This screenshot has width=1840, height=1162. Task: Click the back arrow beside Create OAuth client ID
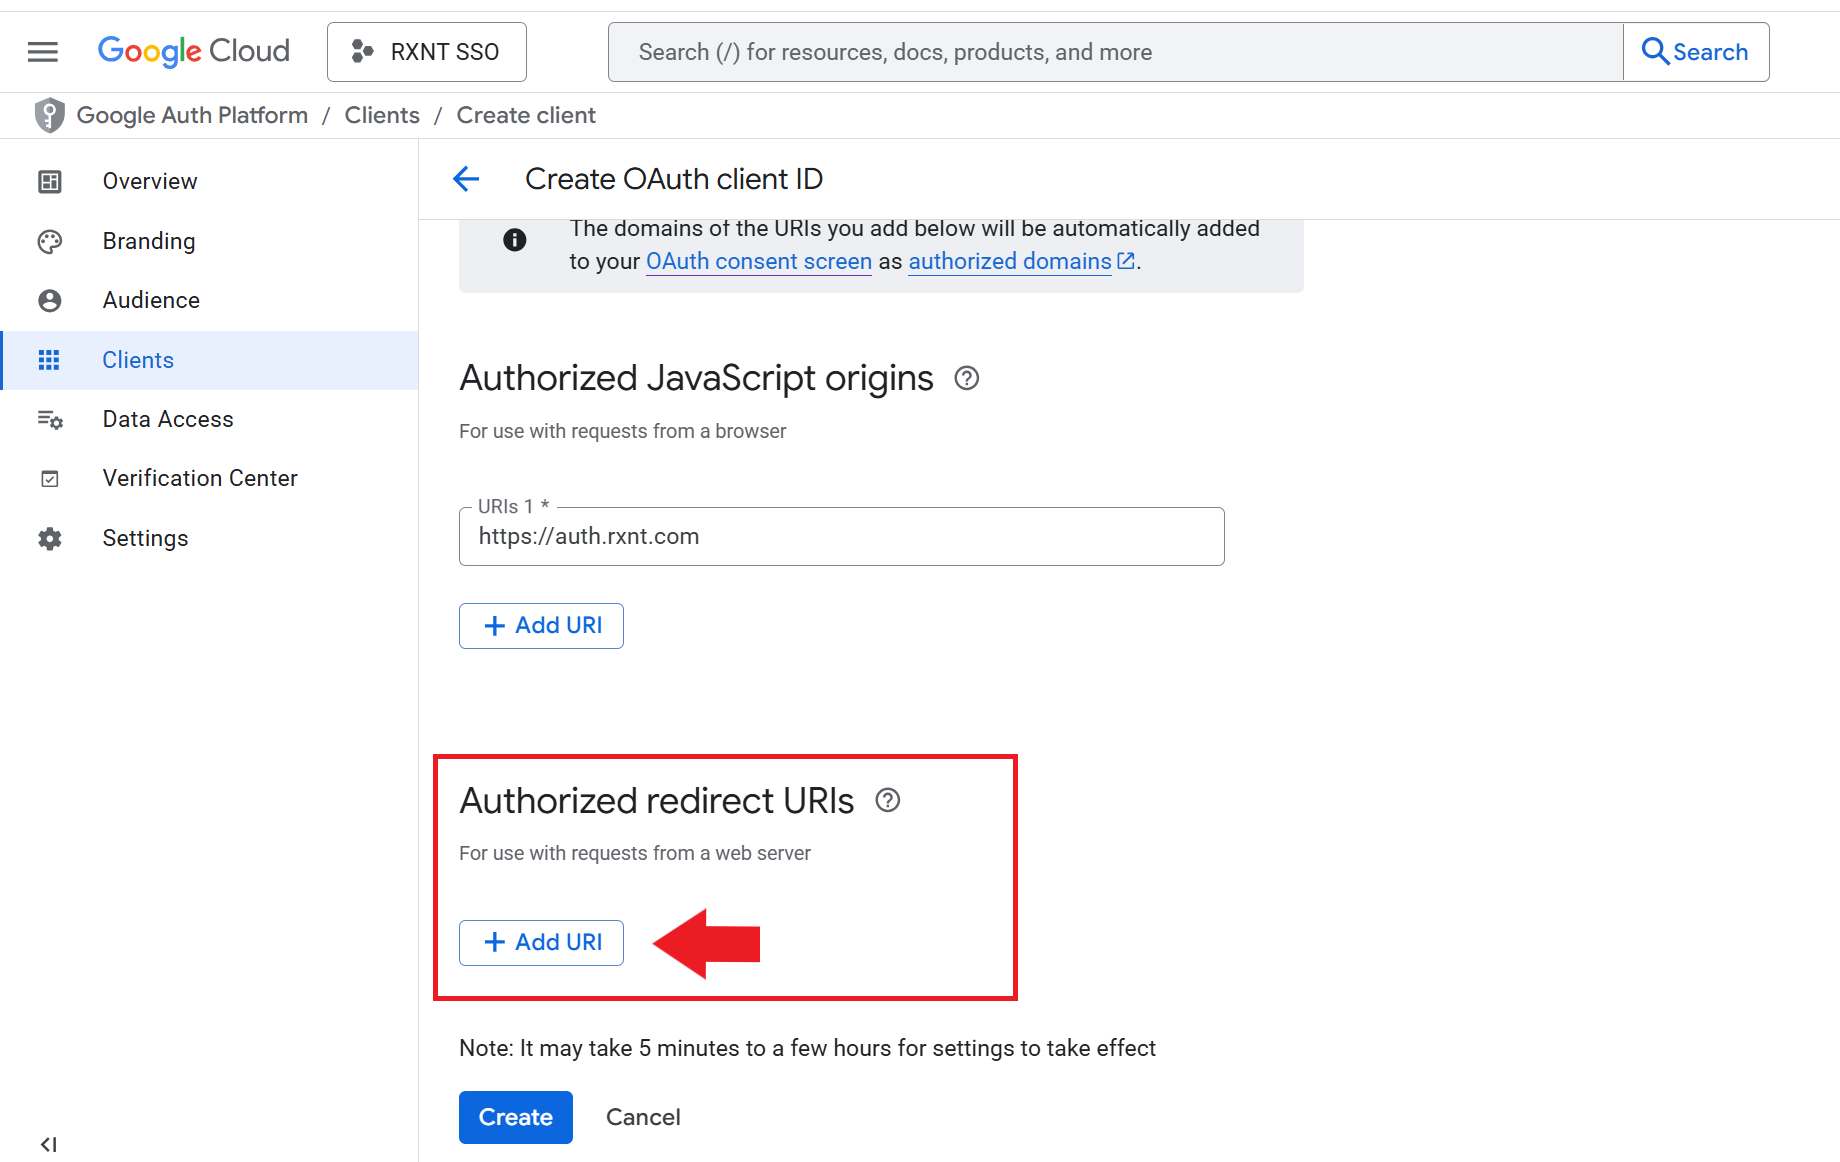click(x=466, y=179)
